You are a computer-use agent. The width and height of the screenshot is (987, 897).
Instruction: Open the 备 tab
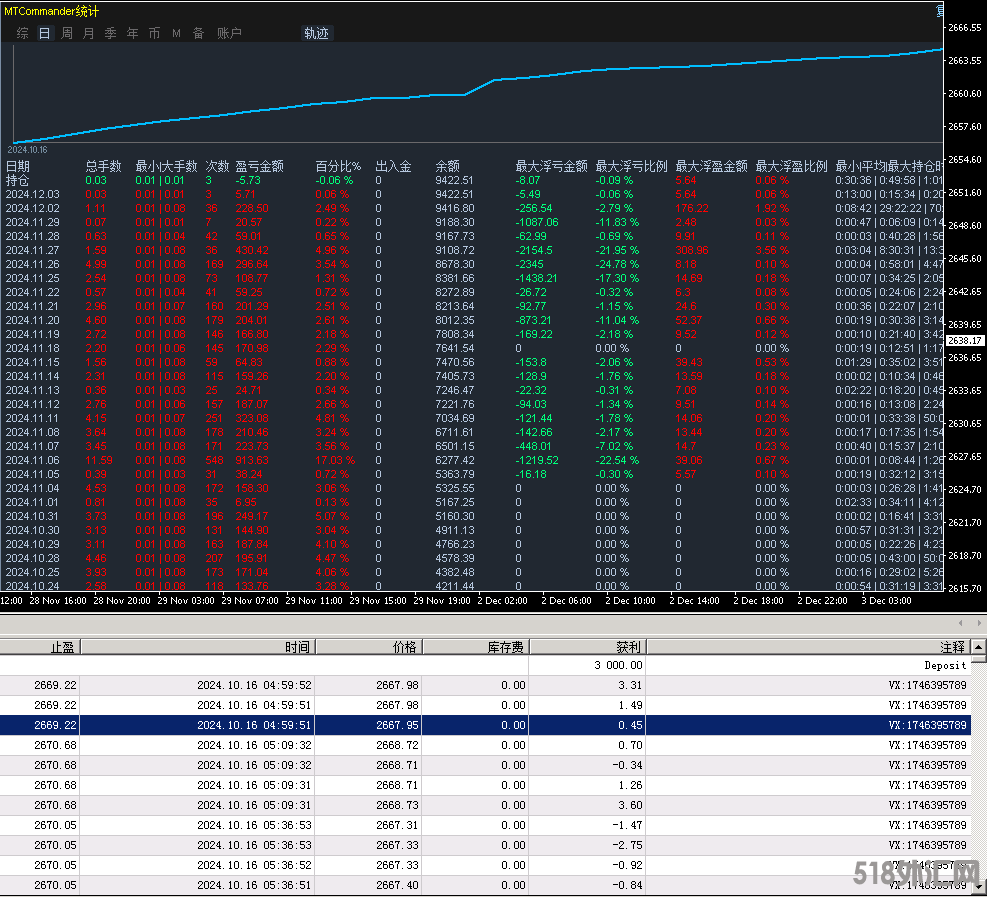click(198, 33)
